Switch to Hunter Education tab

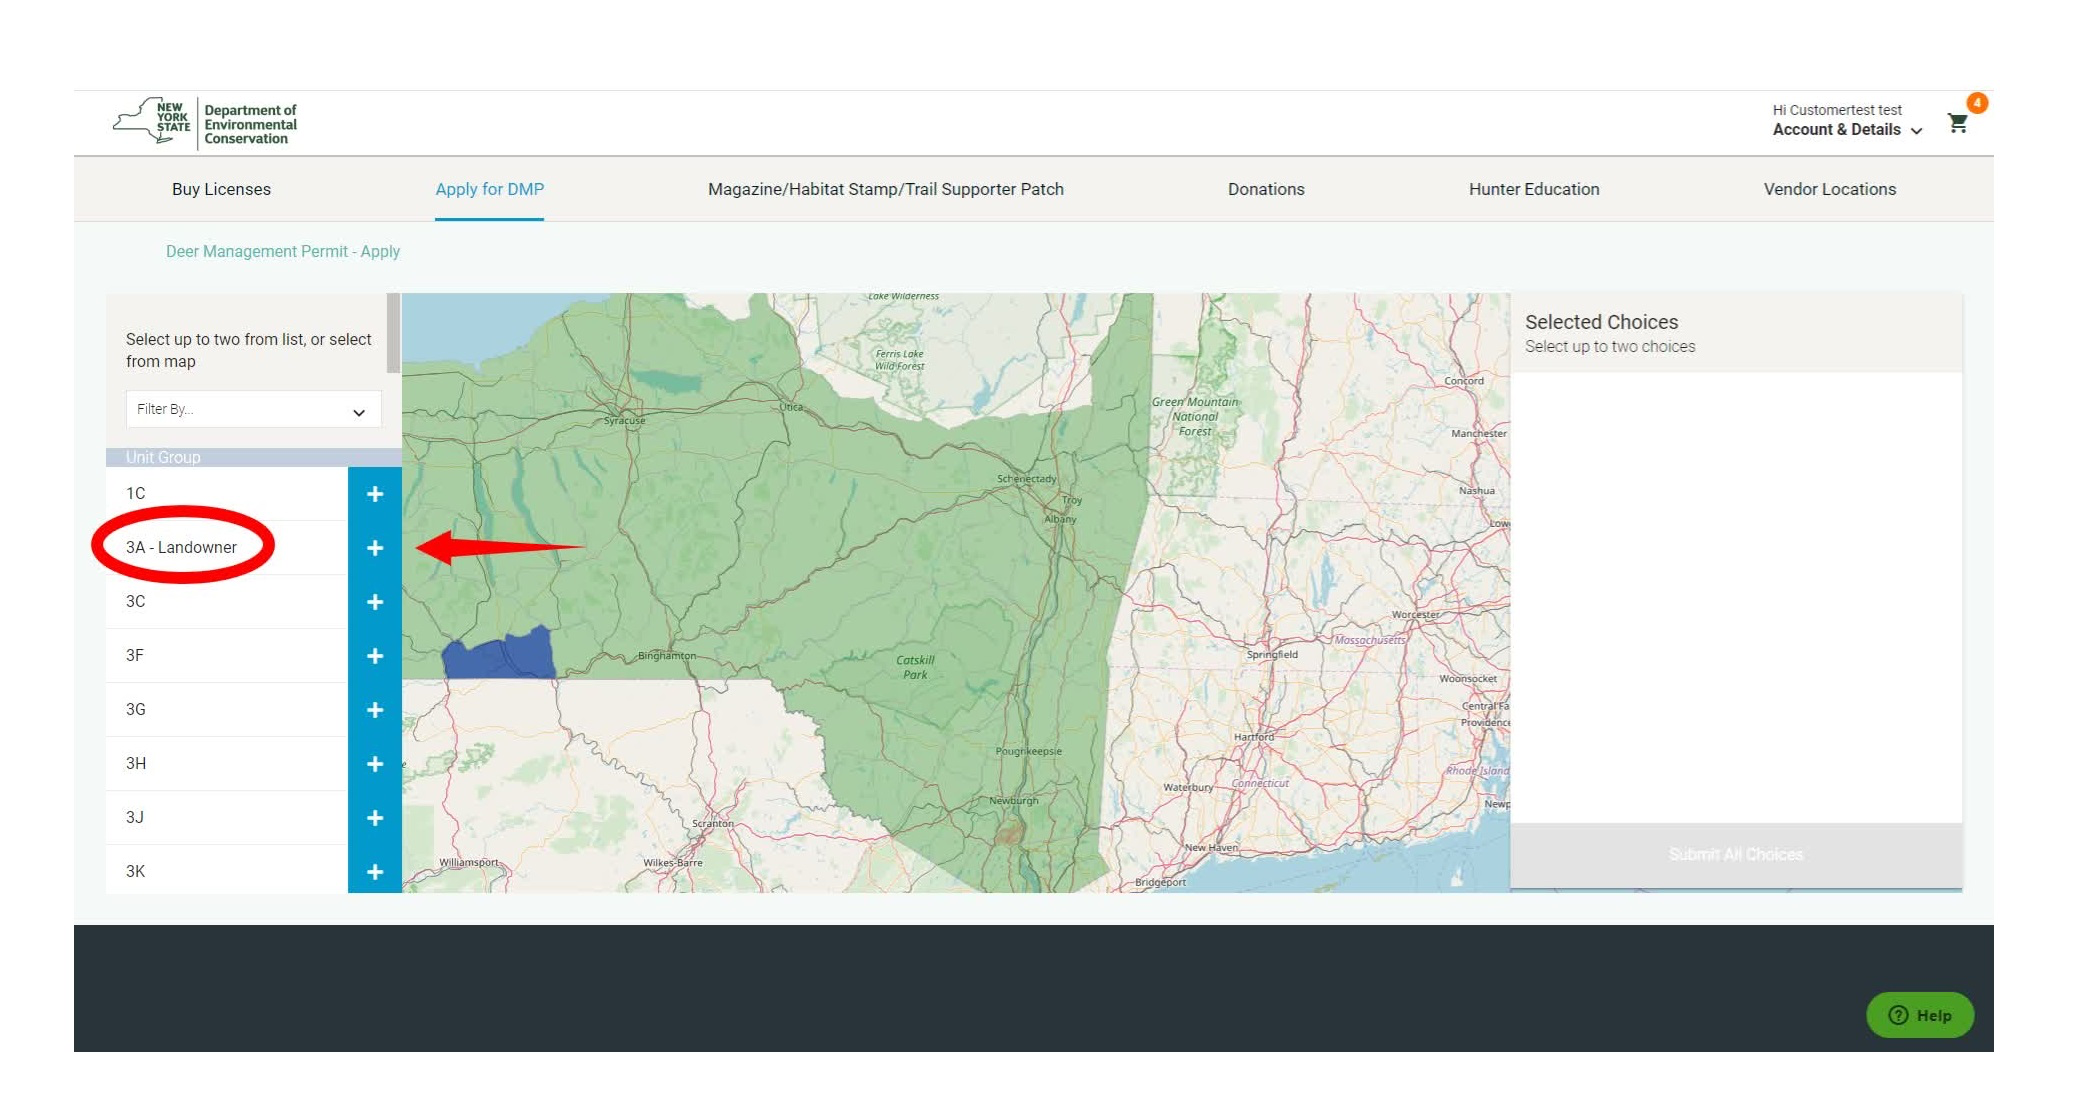1534,189
